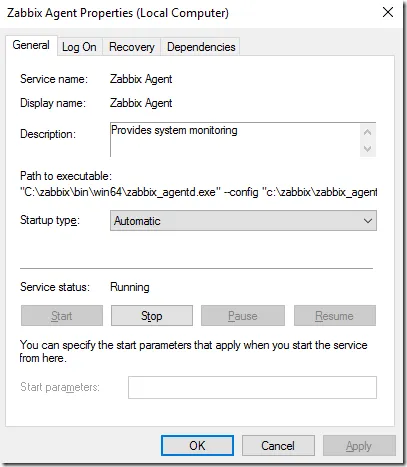Click the 'Service name:' label
Image resolution: width=407 pixels, height=467 pixels.
coord(54,79)
